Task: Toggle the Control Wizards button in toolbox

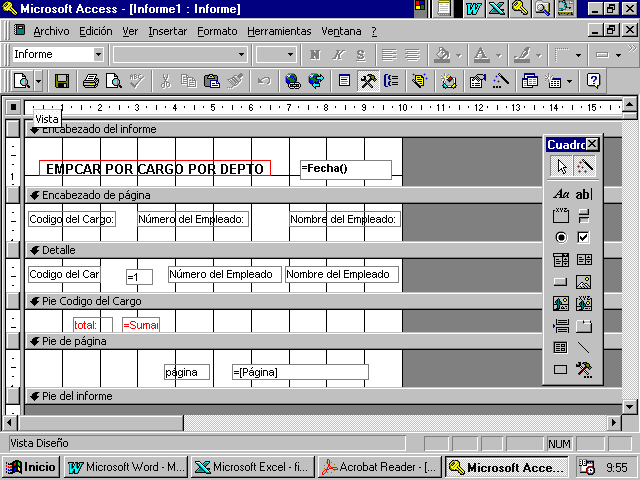Action: [x=584, y=166]
